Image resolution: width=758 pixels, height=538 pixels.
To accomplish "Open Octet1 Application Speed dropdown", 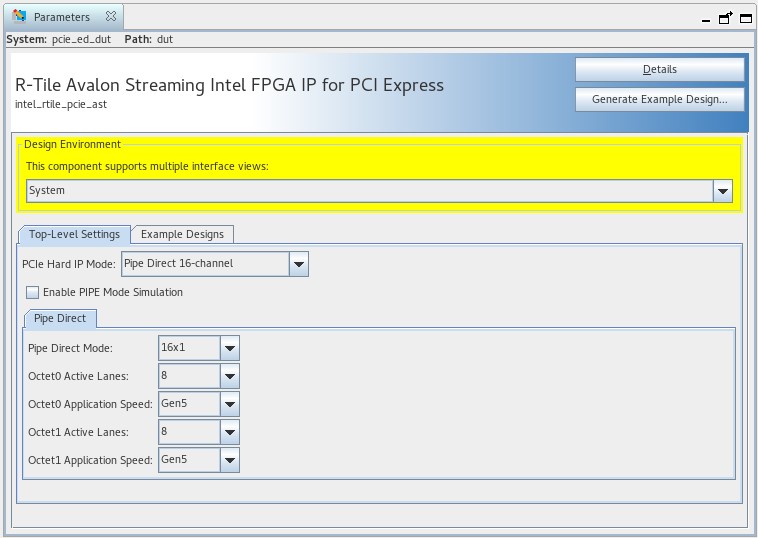I will pyautogui.click(x=229, y=461).
